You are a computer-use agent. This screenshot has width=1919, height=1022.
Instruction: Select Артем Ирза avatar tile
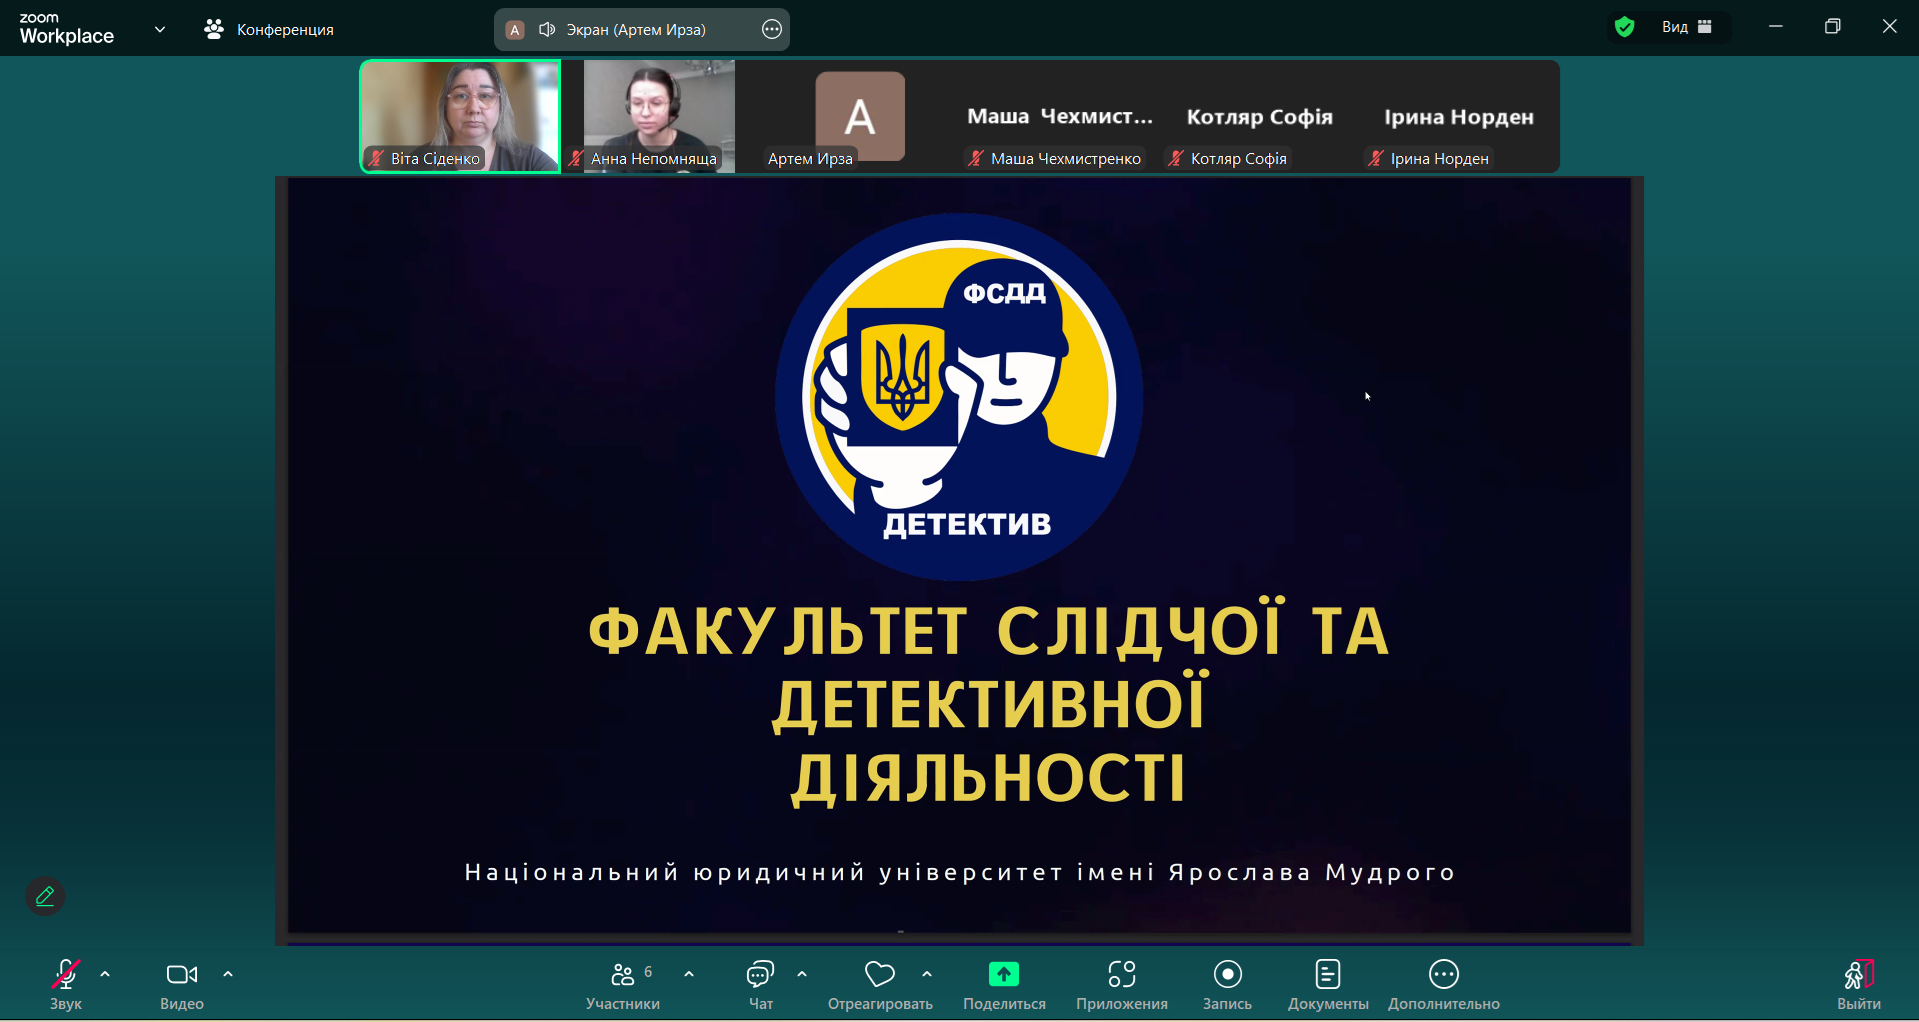click(x=860, y=116)
